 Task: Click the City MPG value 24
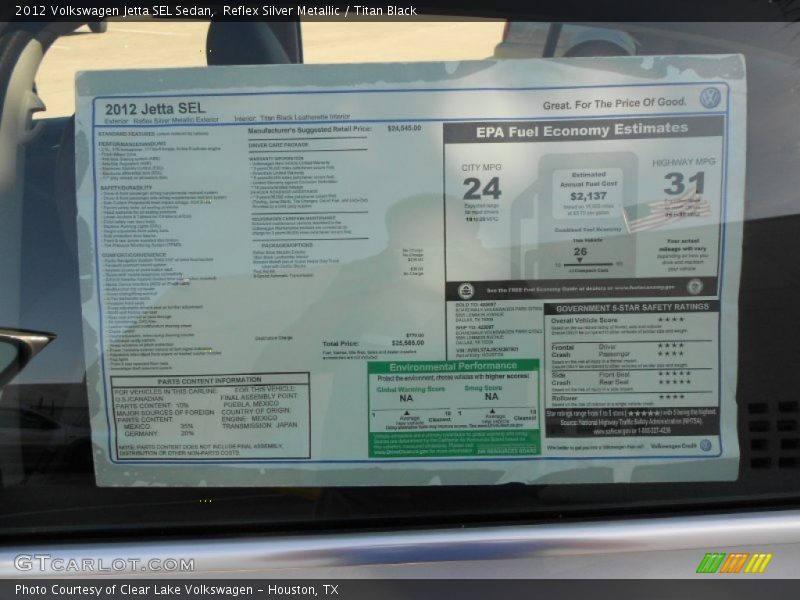[481, 188]
